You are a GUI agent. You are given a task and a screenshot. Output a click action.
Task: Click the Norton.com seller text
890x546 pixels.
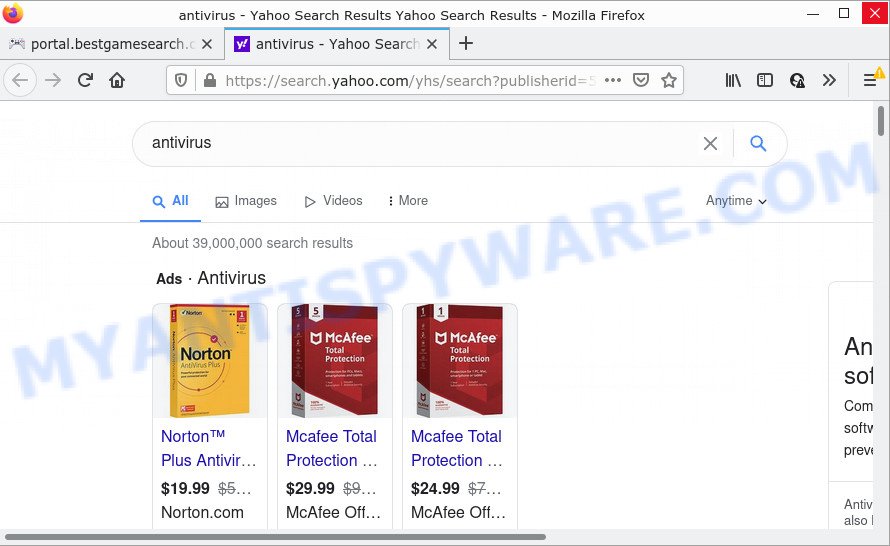tap(202, 513)
